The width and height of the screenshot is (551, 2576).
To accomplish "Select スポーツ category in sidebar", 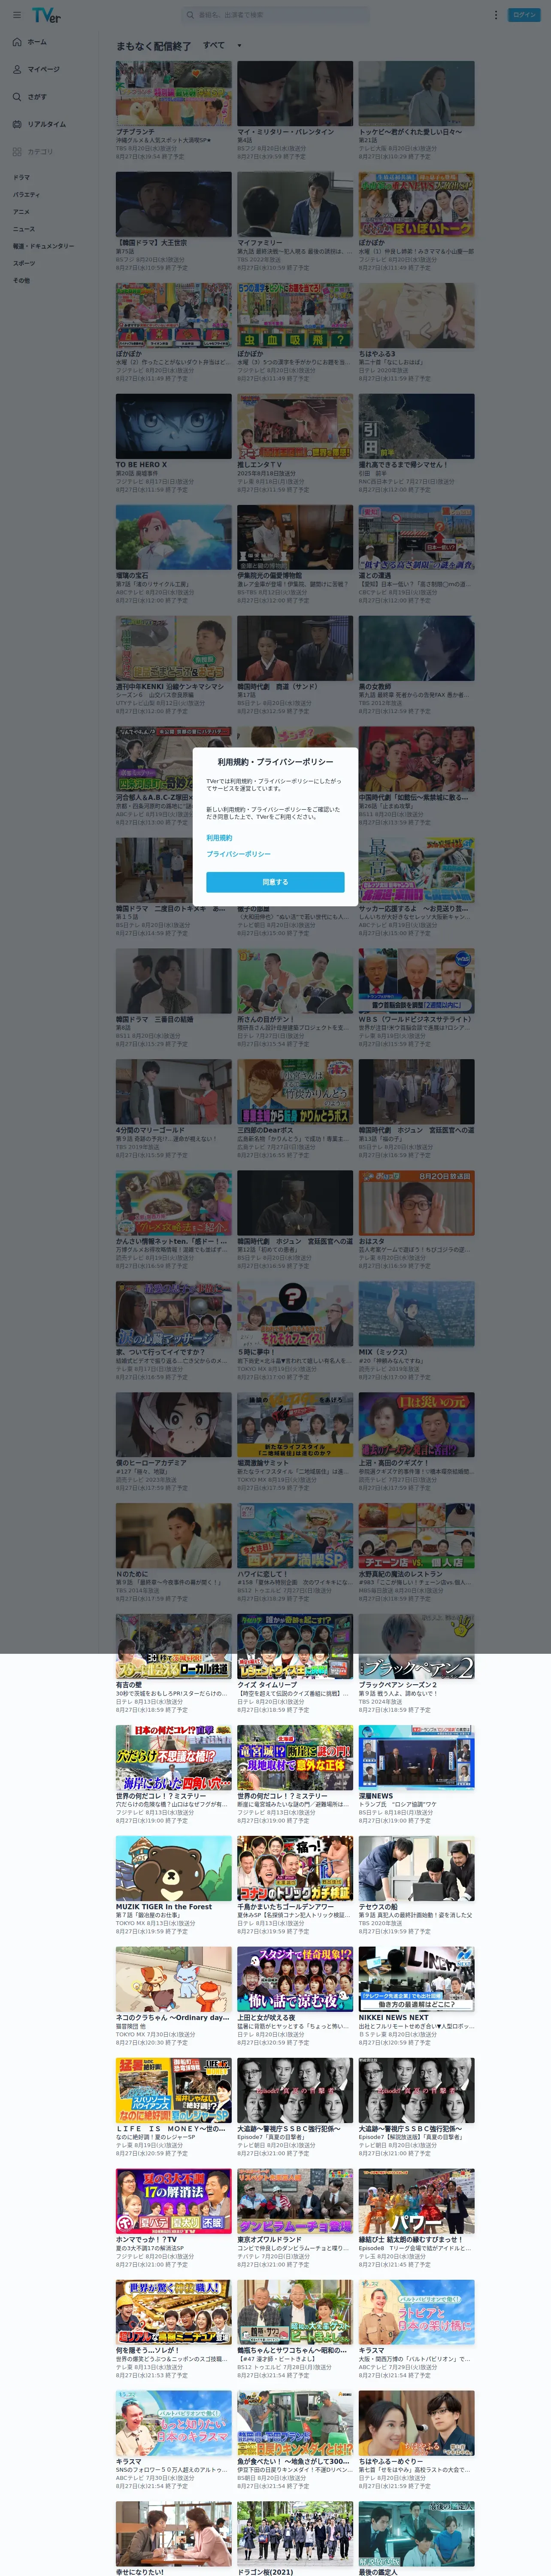I will (24, 263).
